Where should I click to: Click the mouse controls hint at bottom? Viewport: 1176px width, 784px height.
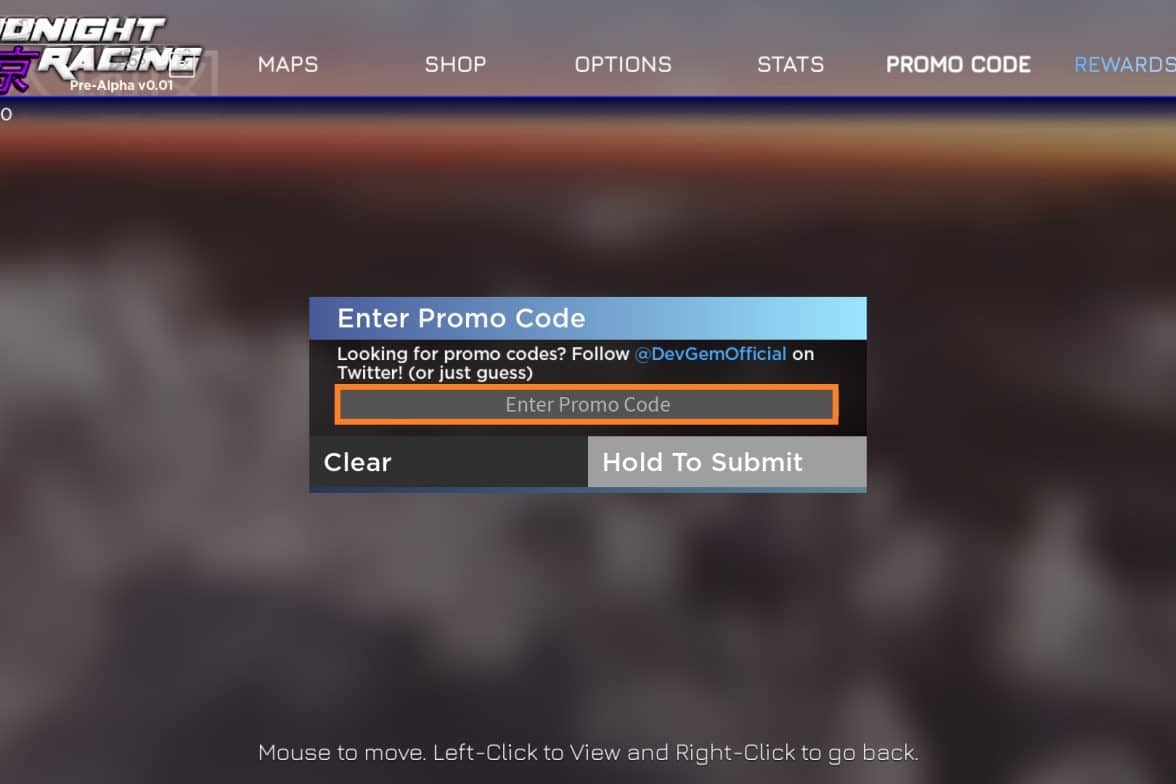pyautogui.click(x=588, y=752)
